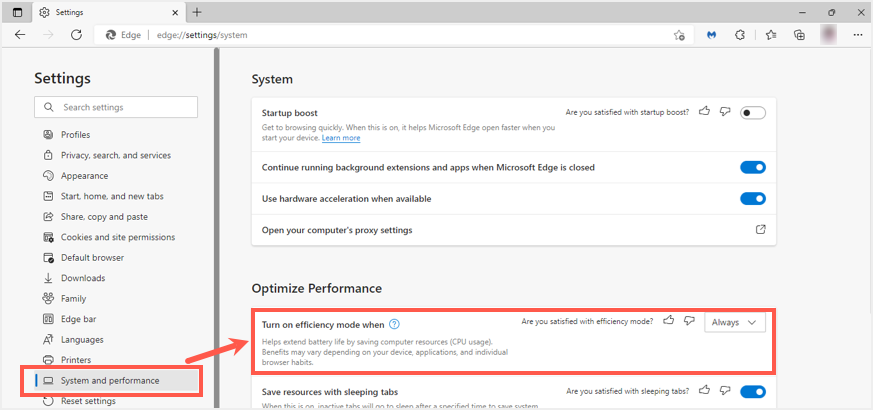Click the Search settings field
873x410 pixels.
(116, 107)
